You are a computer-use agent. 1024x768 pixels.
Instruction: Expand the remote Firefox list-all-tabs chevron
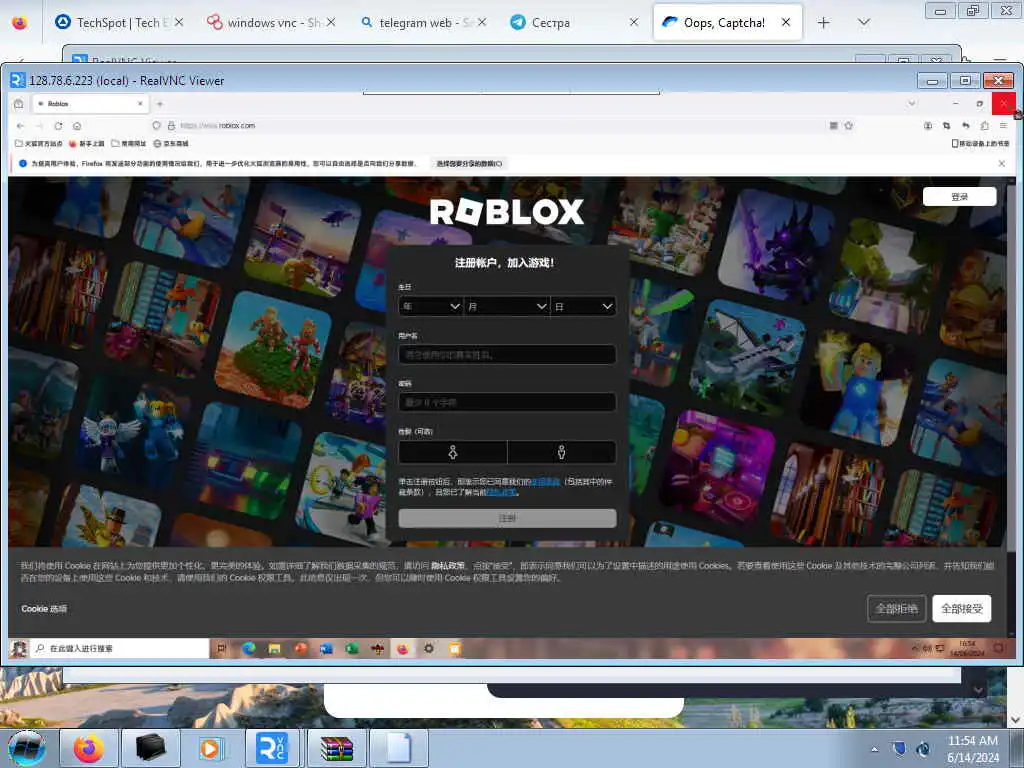coord(912,104)
